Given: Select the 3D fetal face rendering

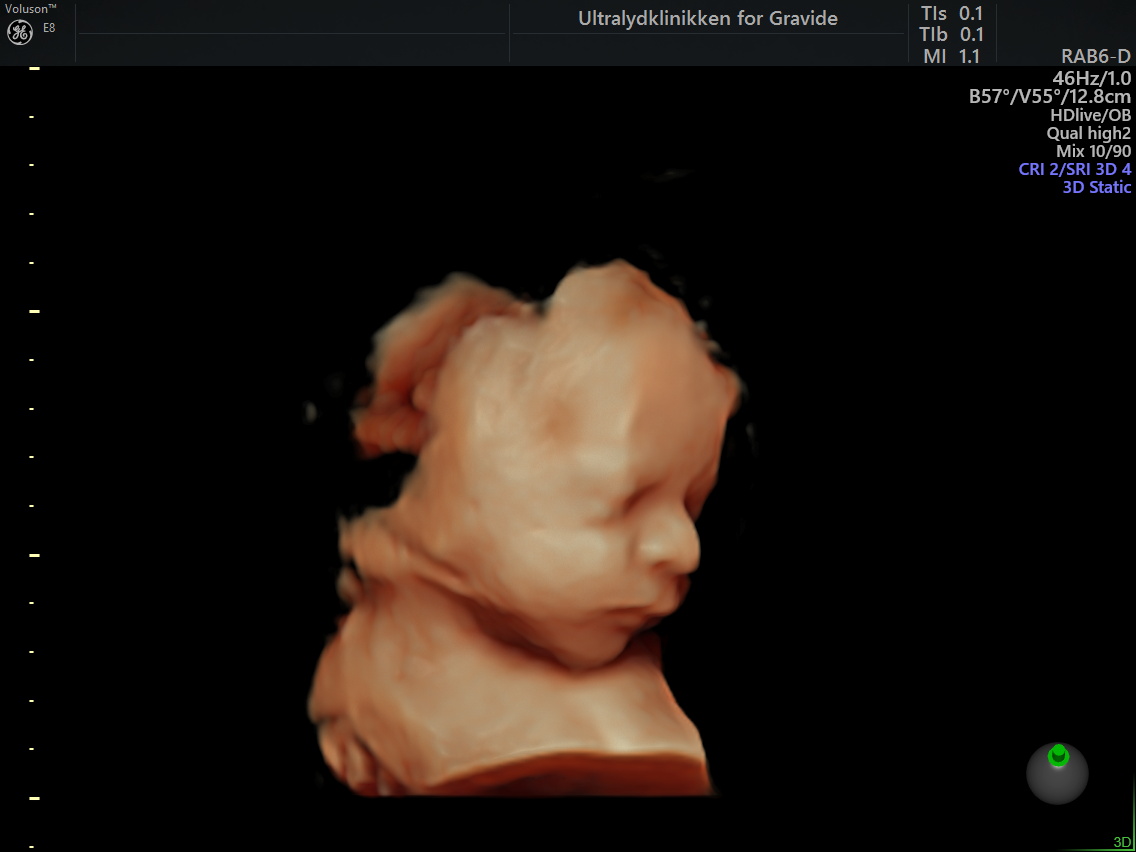Looking at the screenshot, I should [527, 528].
